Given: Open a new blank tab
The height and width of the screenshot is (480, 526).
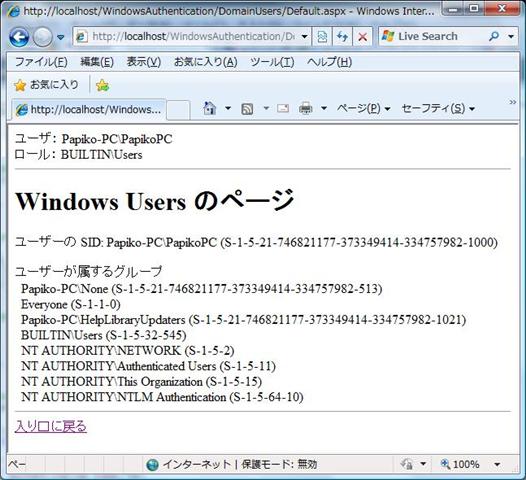Looking at the screenshot, I should coord(178,109).
